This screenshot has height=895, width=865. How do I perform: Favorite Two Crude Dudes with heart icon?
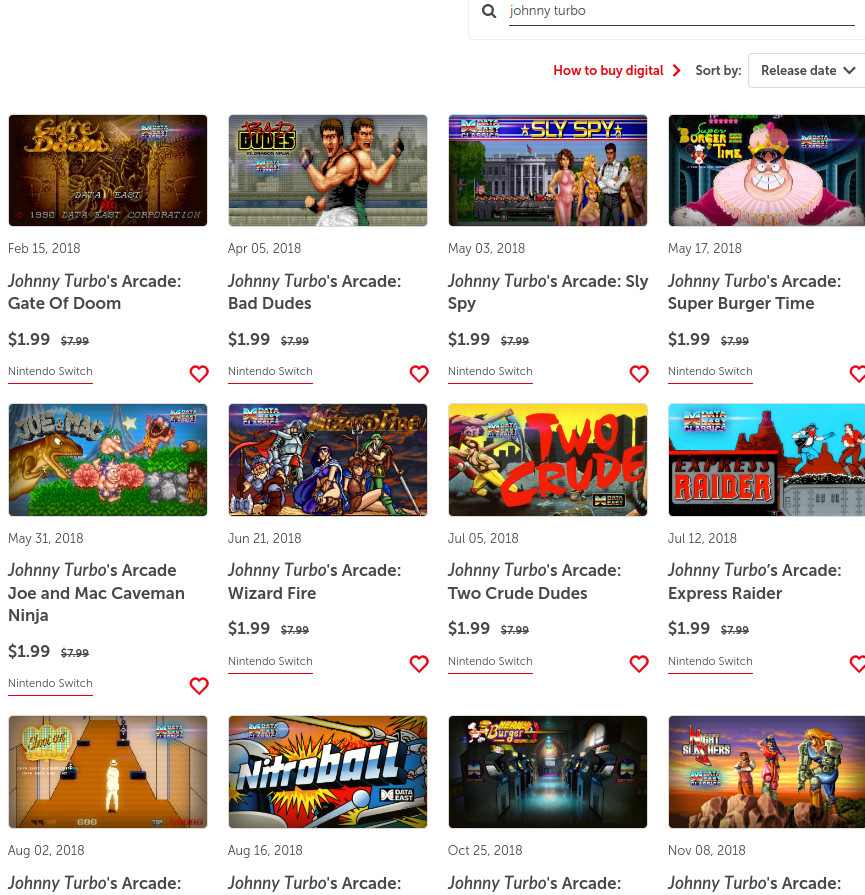(639, 664)
